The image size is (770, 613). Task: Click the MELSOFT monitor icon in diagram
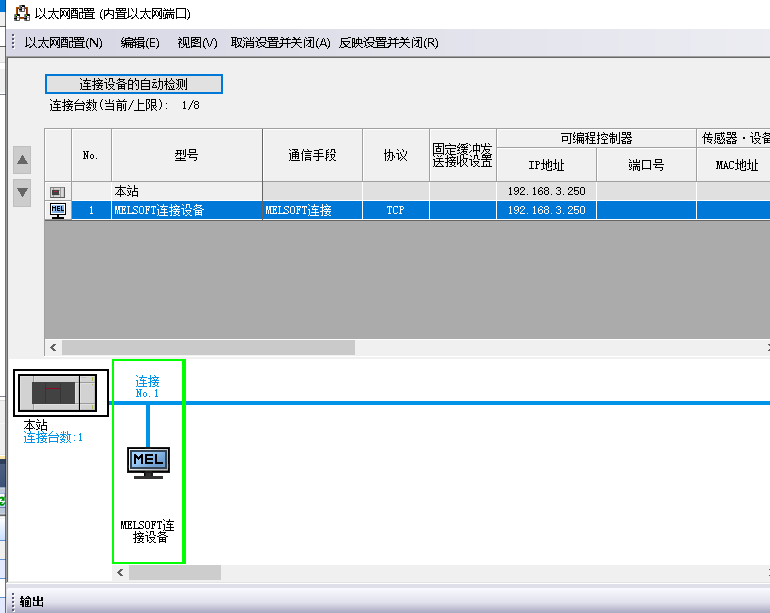(148, 461)
